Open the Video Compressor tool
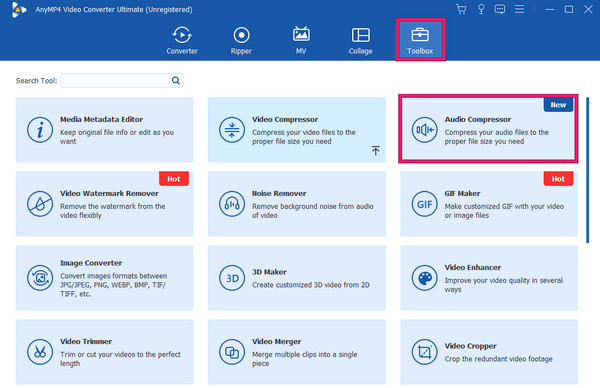 pos(297,130)
